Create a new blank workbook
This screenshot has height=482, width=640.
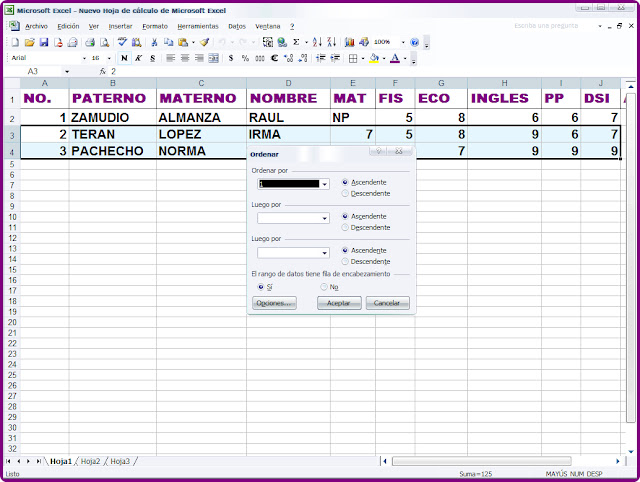tap(15, 42)
